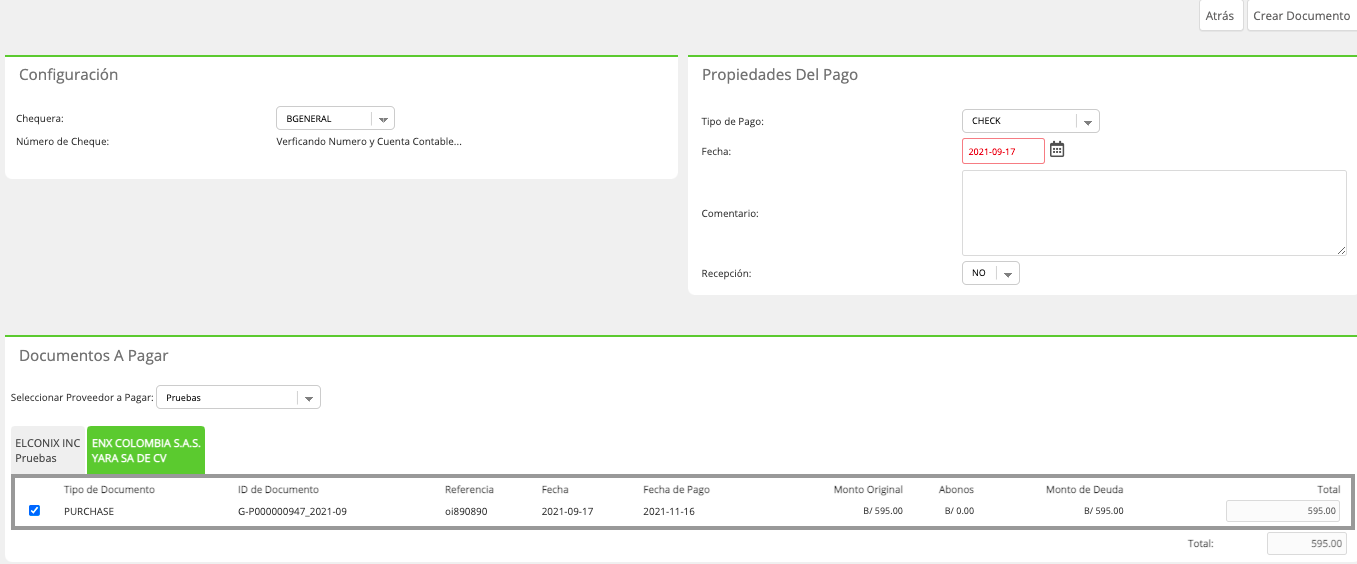The width and height of the screenshot is (1357, 564).
Task: Click the Fecha date input field
Action: pos(1003,151)
